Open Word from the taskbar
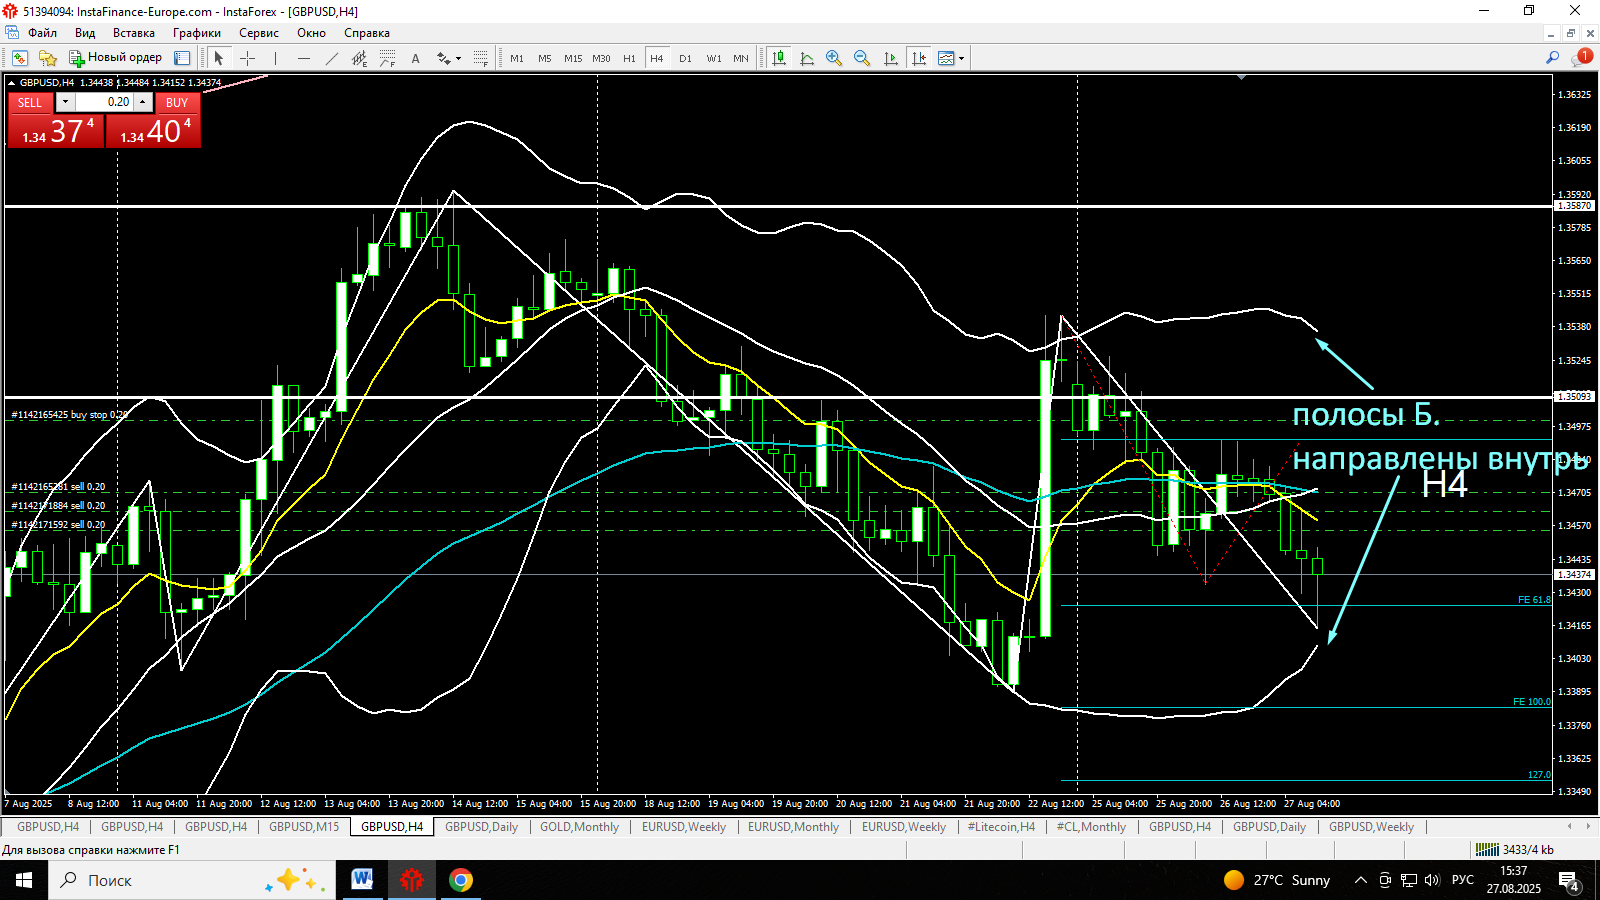This screenshot has width=1600, height=900. pyautogui.click(x=362, y=880)
